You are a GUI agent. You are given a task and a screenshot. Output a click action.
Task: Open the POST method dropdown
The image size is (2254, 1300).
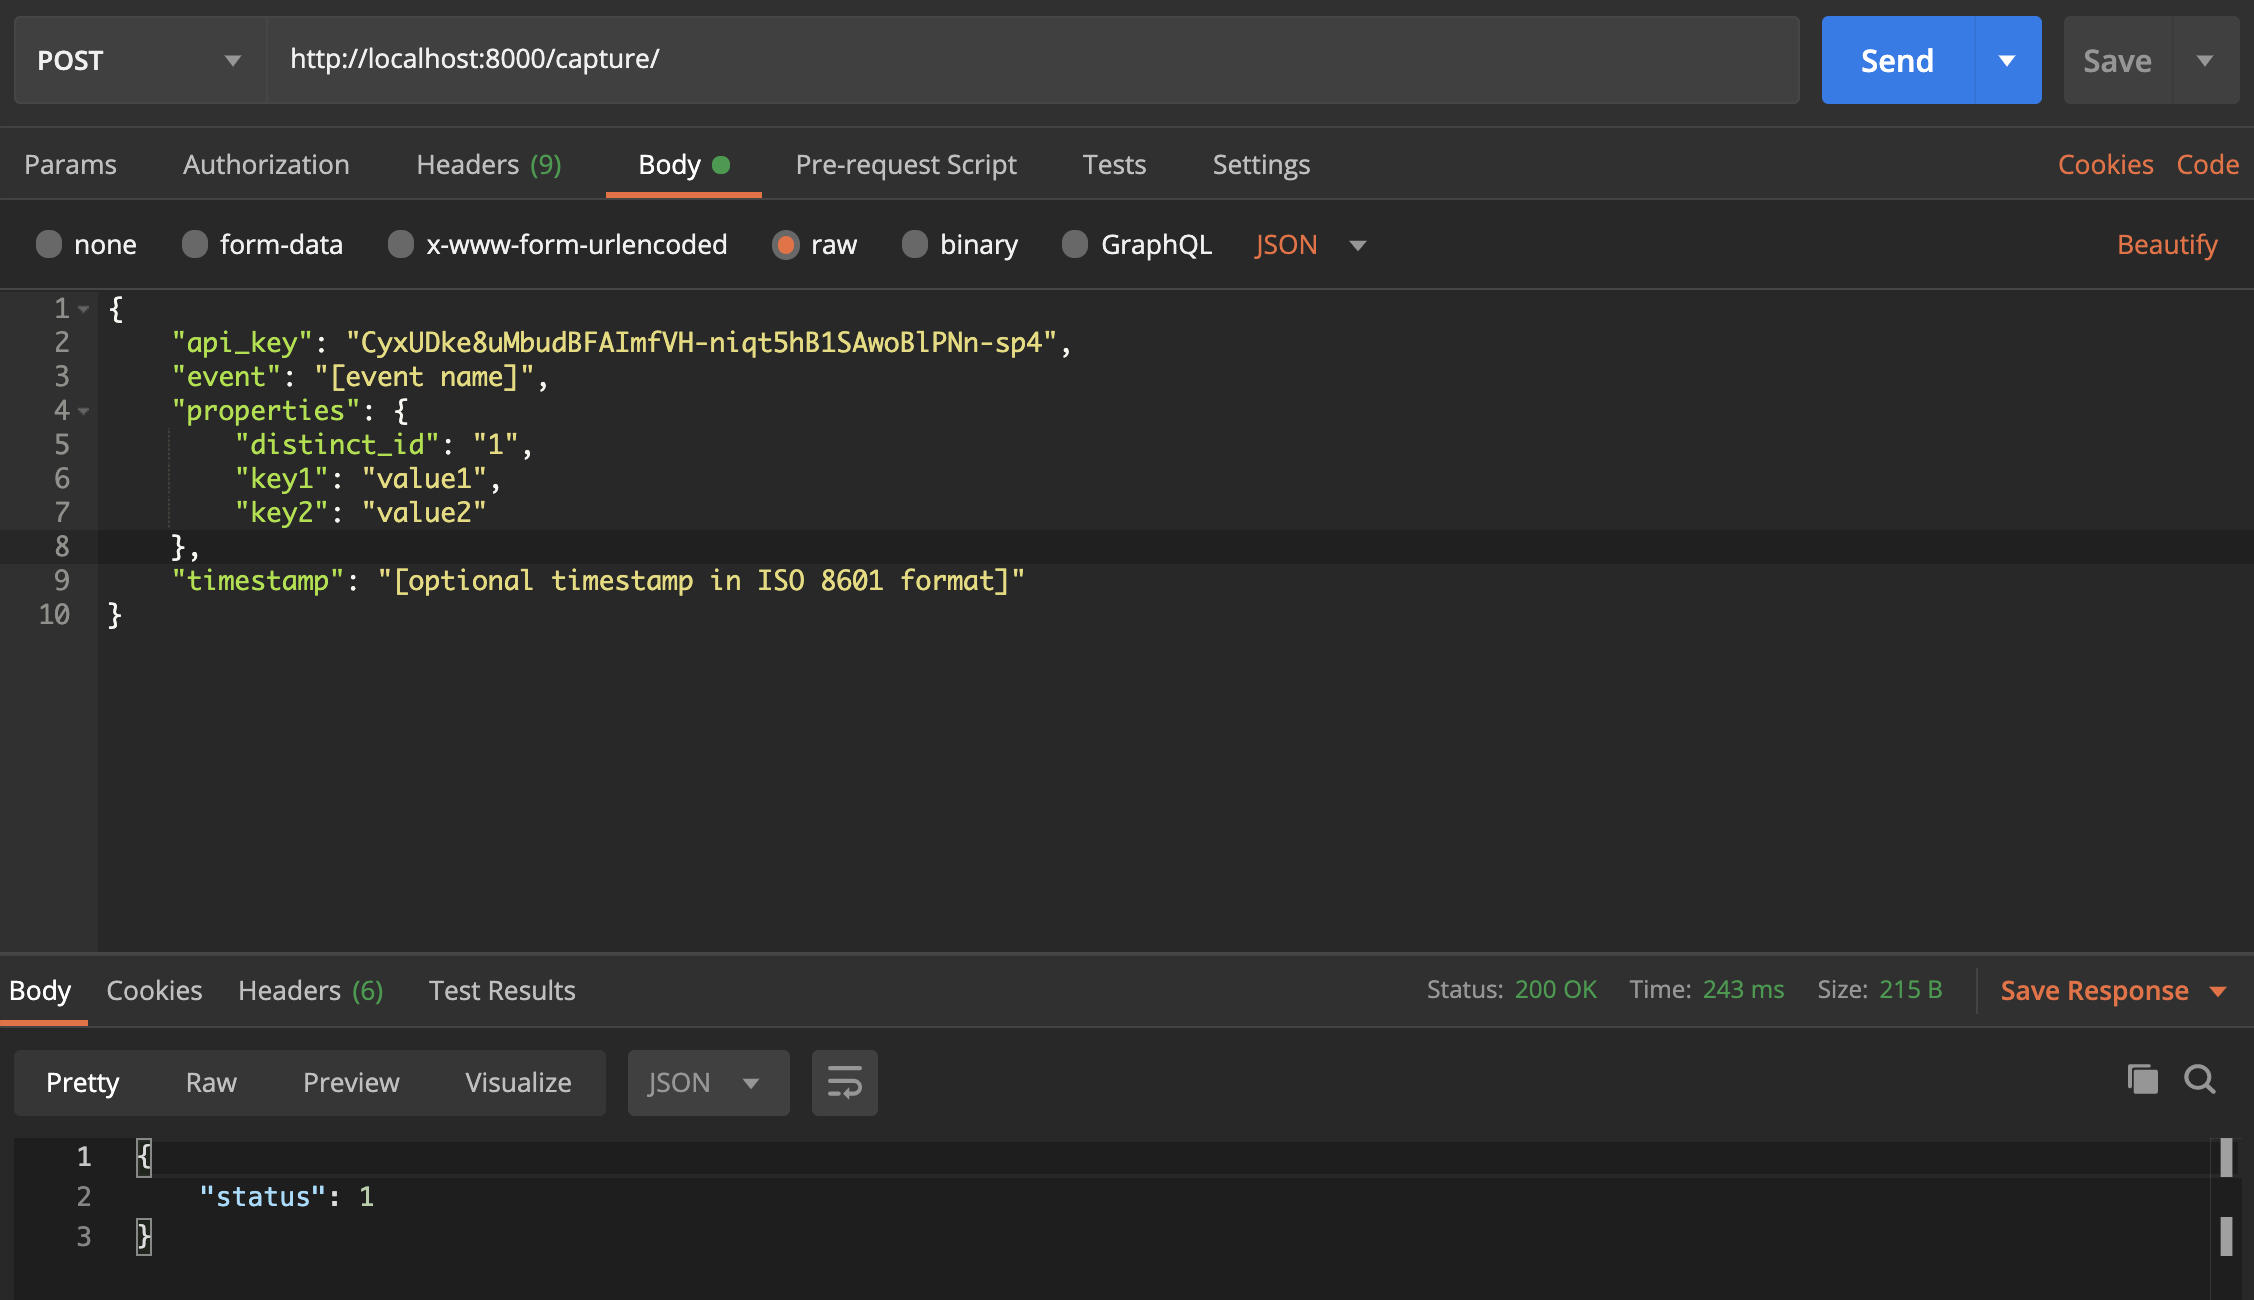(x=140, y=60)
